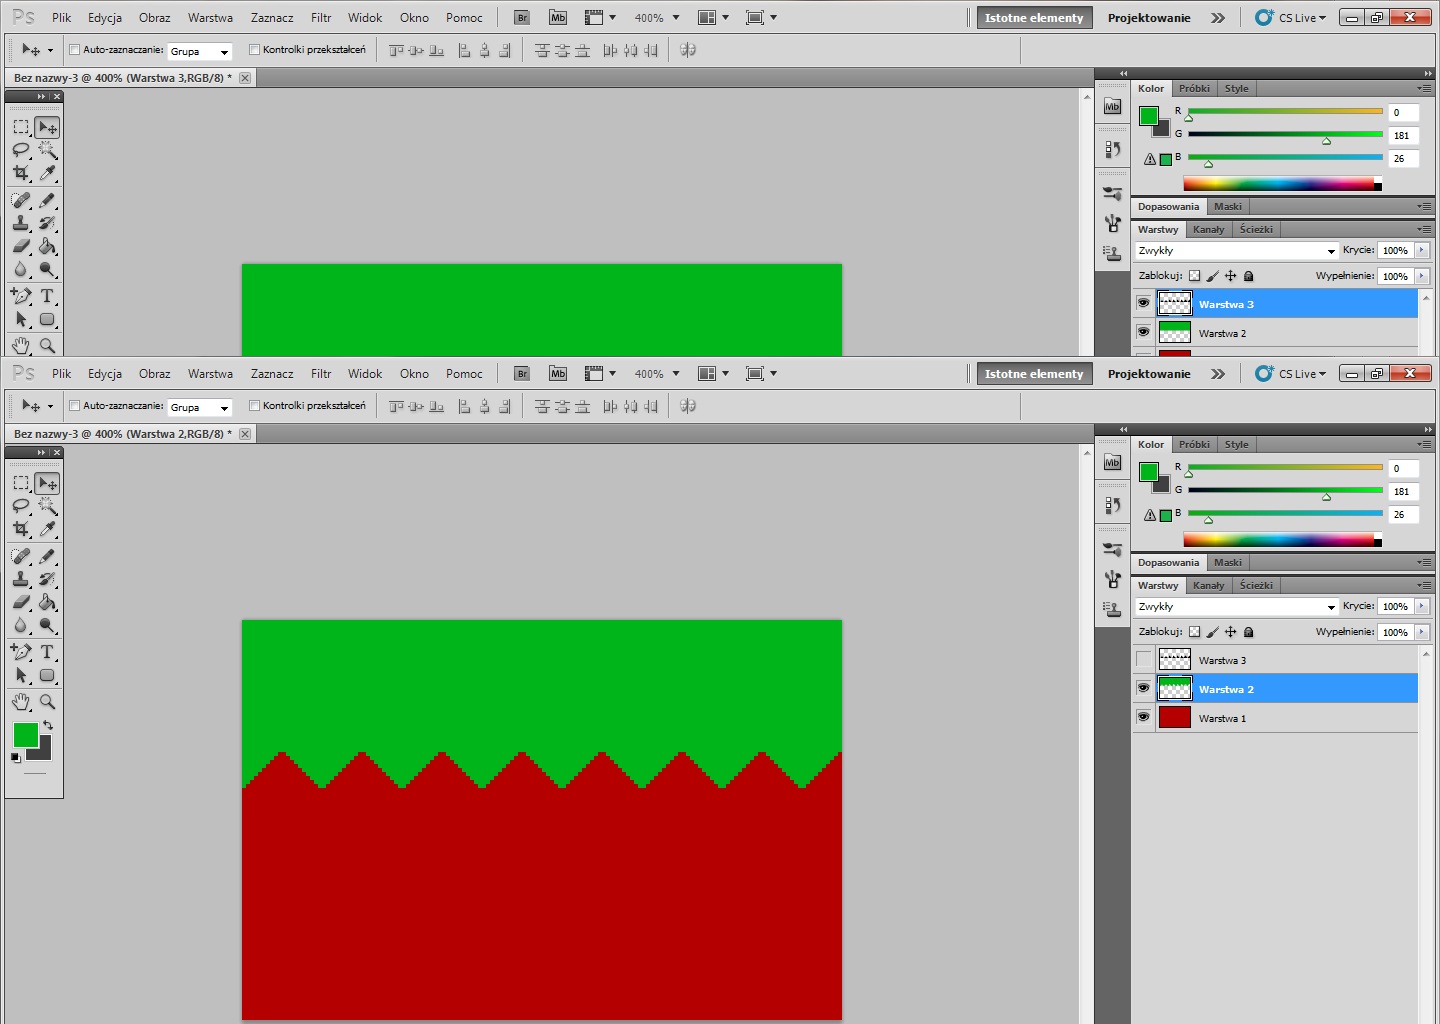Select Rectangular Marquee tool in lower Photoshop window
Screen dimensions: 1440x1024
pyautogui.click(x=21, y=483)
